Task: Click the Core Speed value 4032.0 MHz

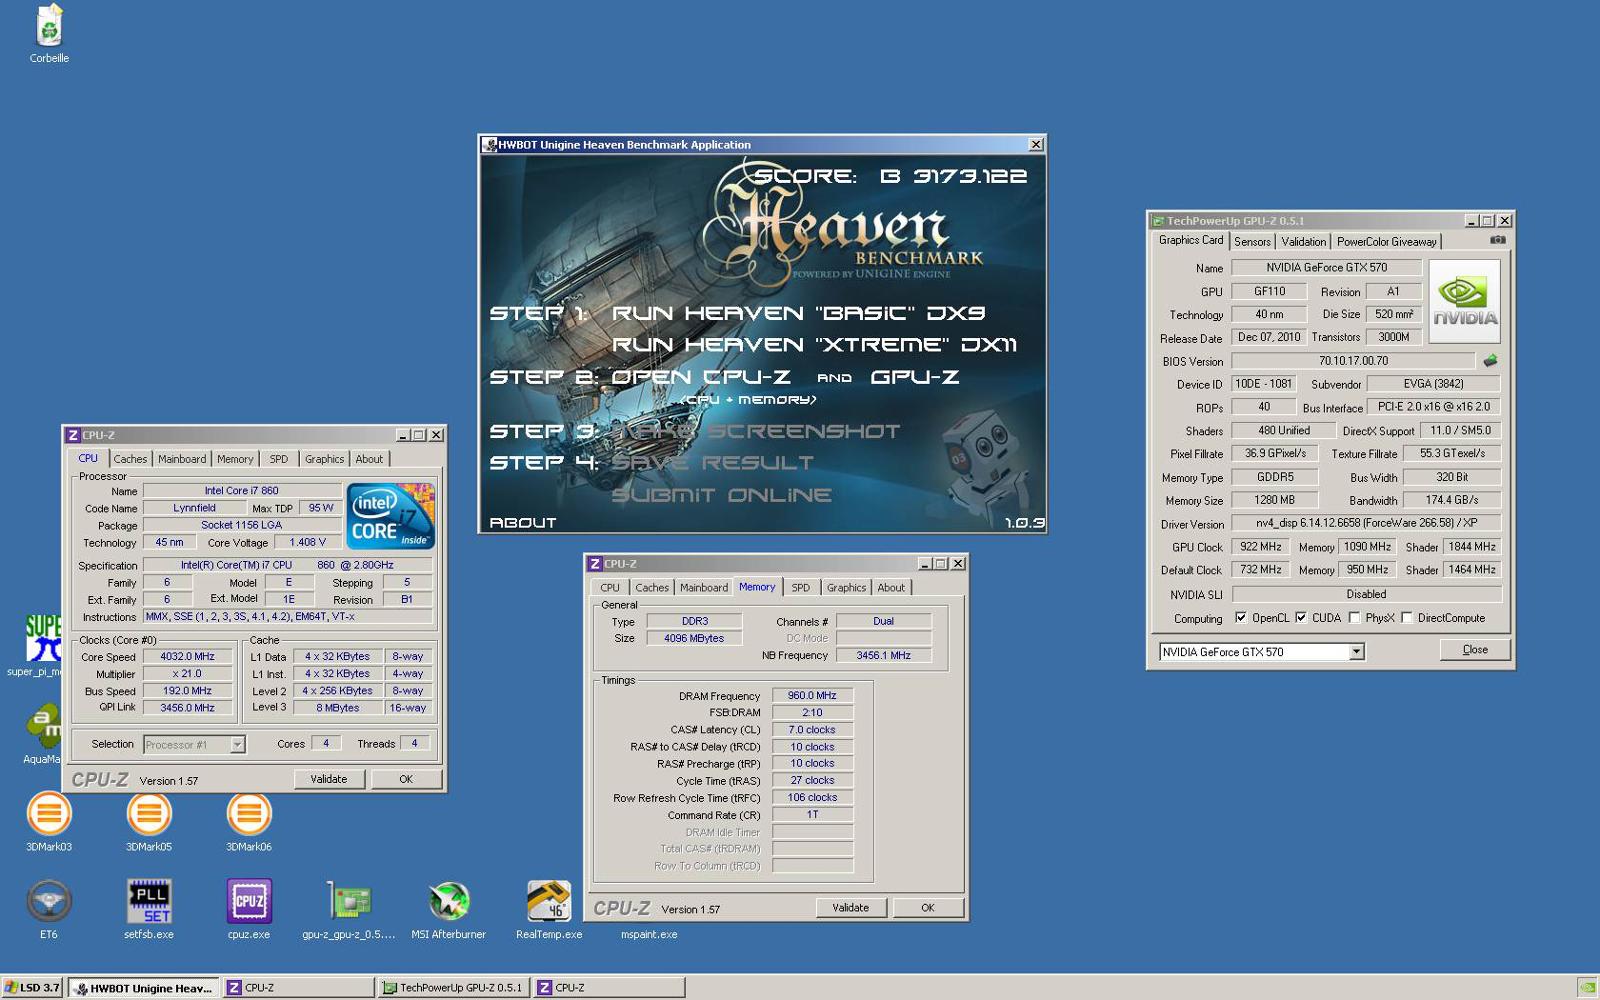Action: point(188,657)
